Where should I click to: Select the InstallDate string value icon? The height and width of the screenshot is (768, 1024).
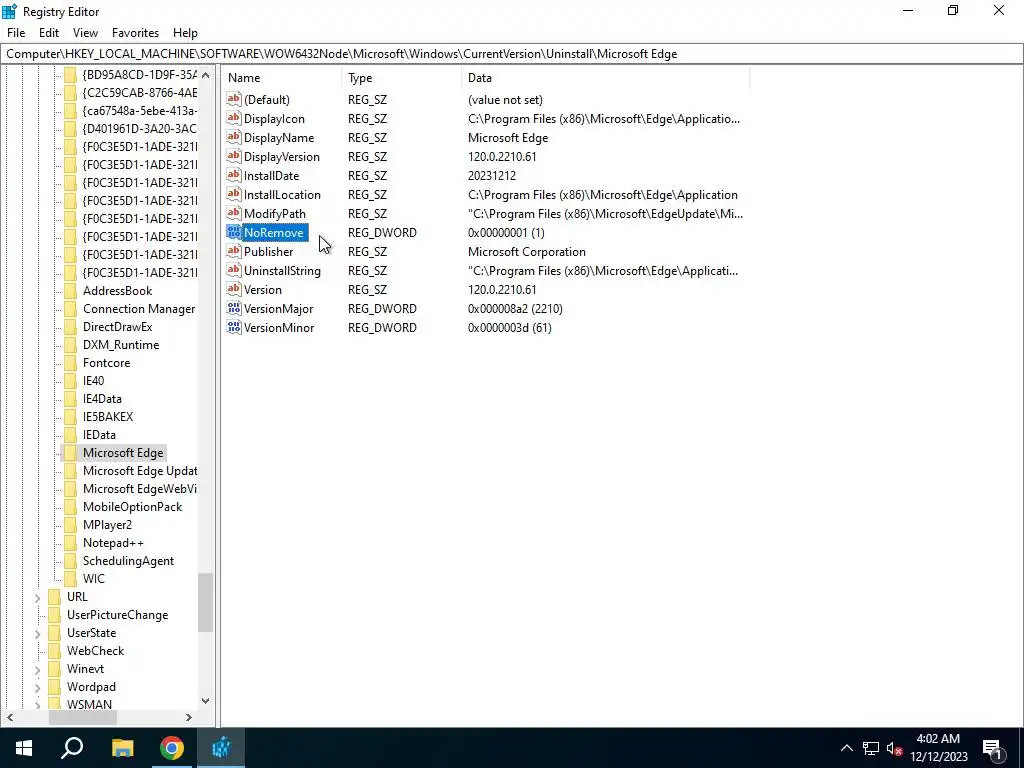pos(234,175)
